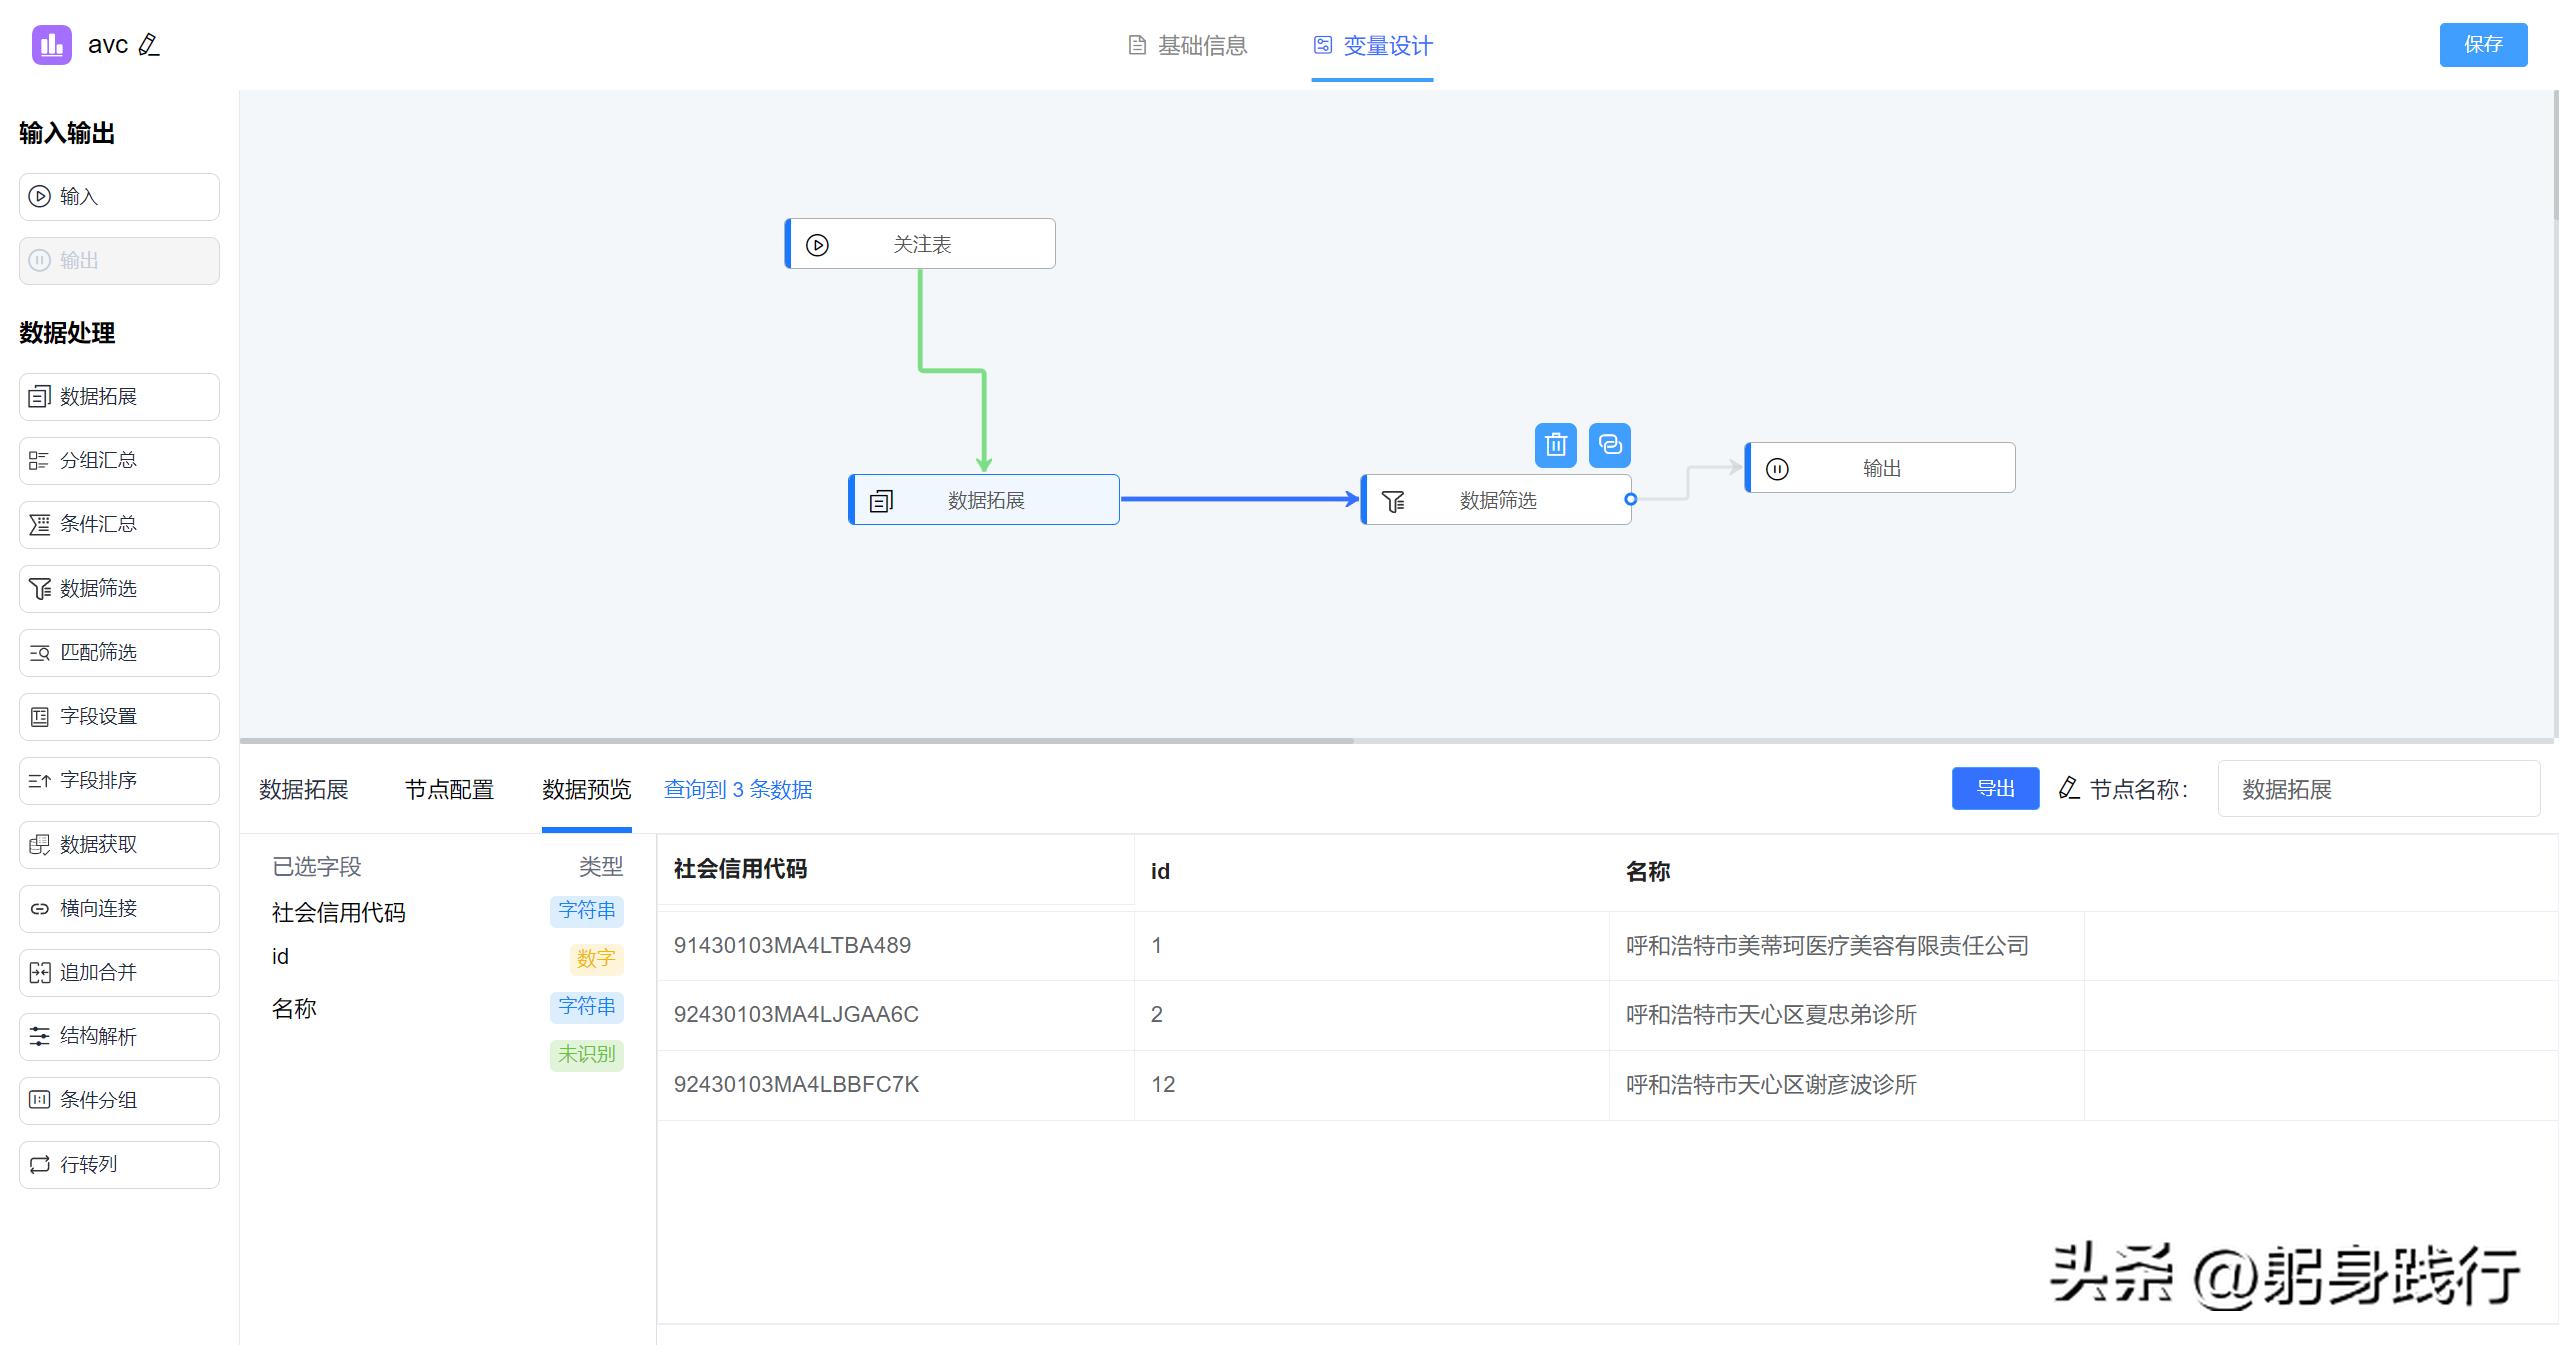Click edit pencil icon beside 节点名称
2559x1345 pixels.
click(x=2069, y=789)
